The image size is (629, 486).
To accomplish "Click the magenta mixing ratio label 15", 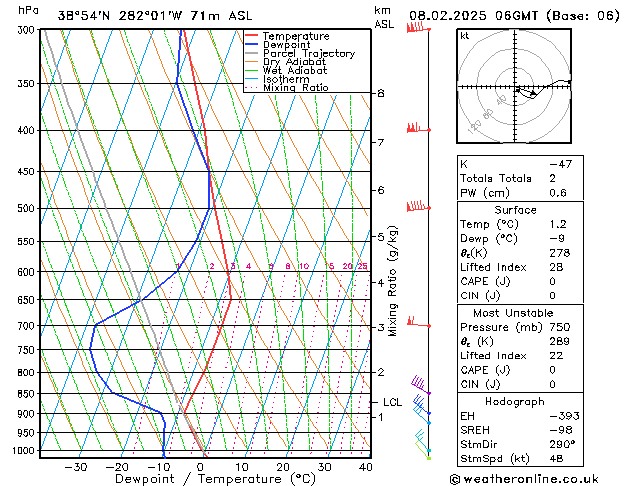I will tap(329, 266).
